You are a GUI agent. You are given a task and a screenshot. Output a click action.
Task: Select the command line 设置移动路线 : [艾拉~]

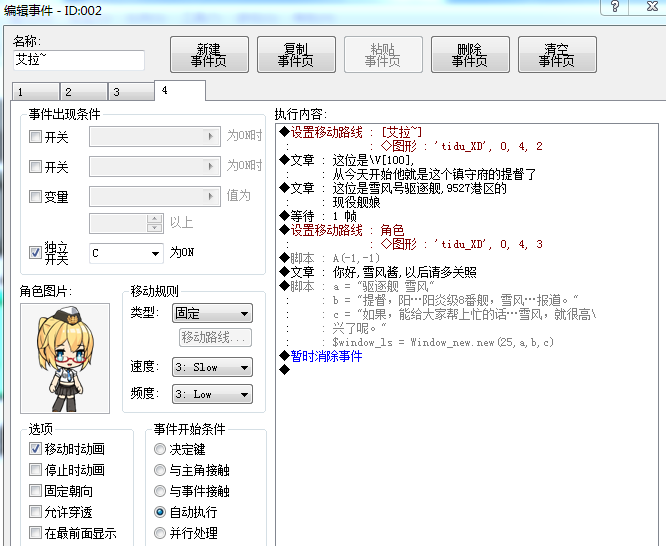[351, 133]
